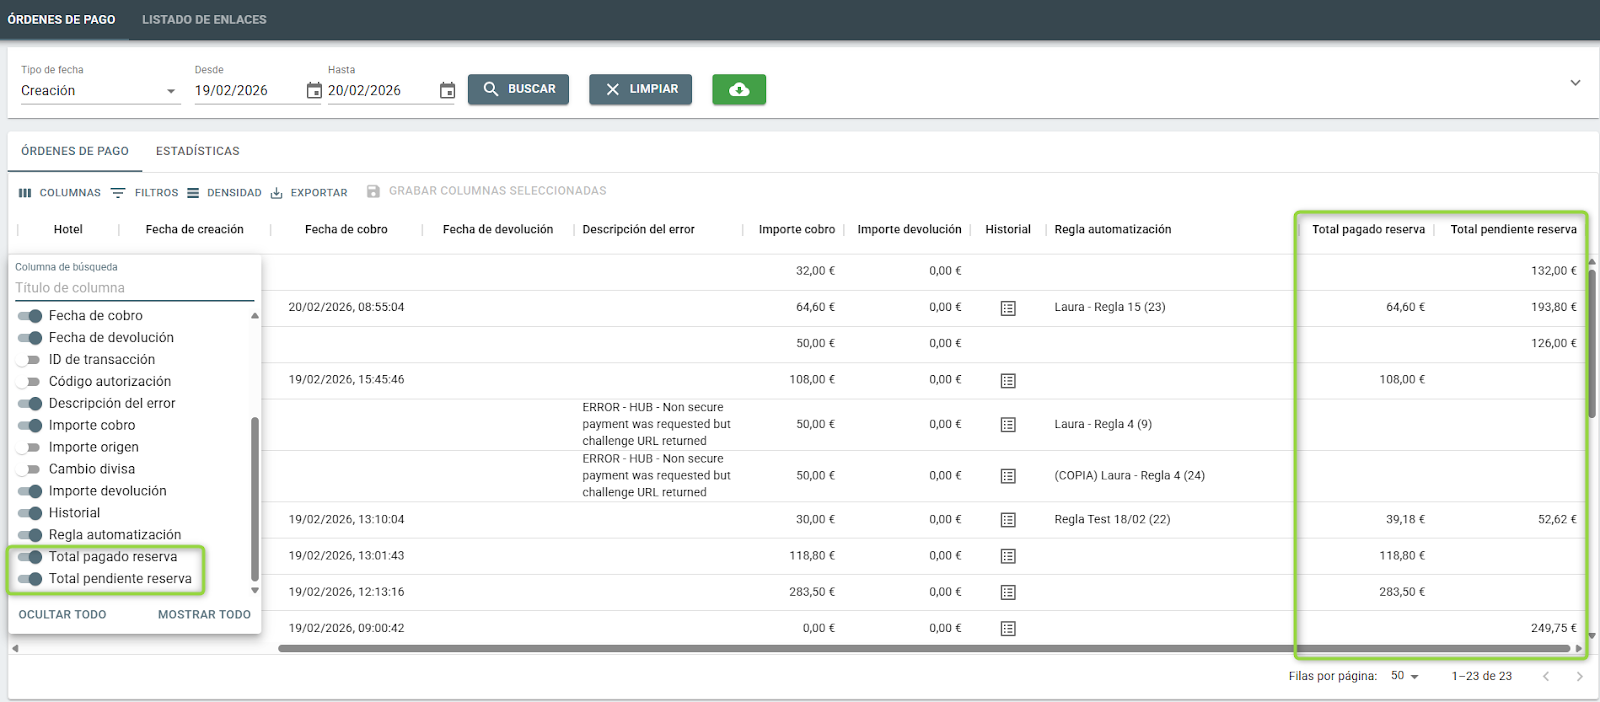Enable the ID de transacción column switch
Viewport: 1600px width, 702px height.
point(30,360)
